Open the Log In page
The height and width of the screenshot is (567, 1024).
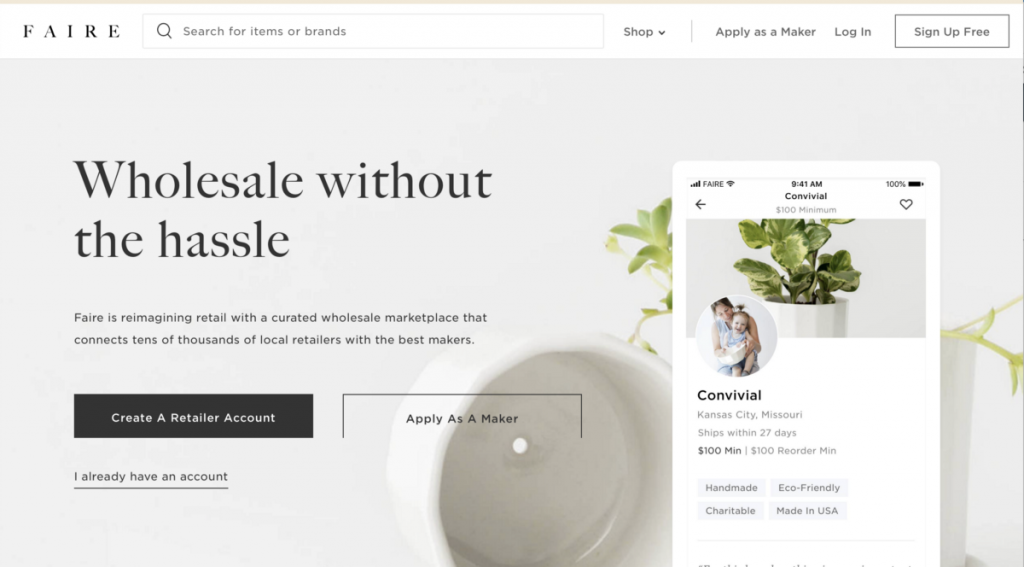[852, 31]
